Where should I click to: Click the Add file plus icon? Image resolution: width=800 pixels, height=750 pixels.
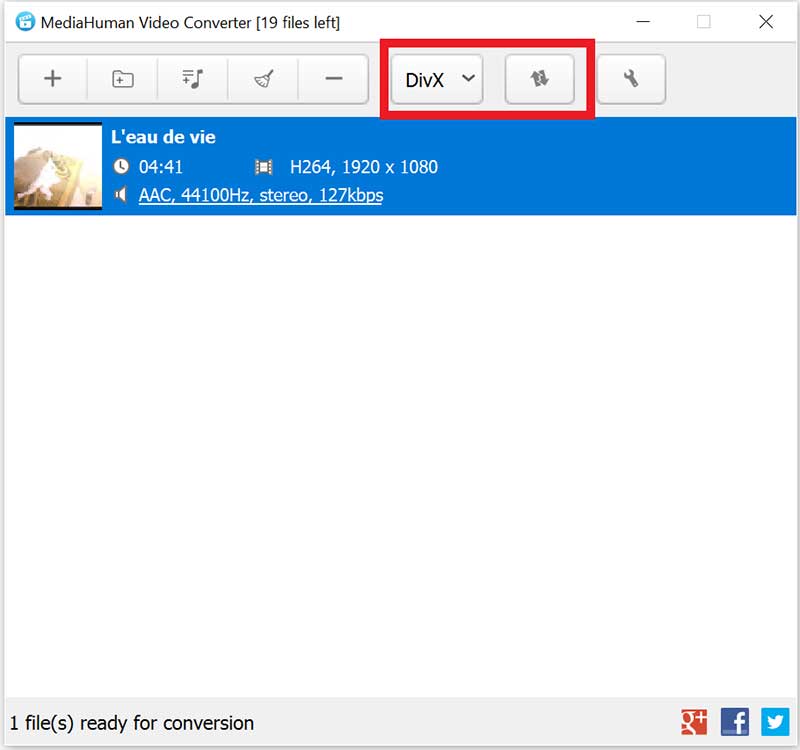click(52, 79)
